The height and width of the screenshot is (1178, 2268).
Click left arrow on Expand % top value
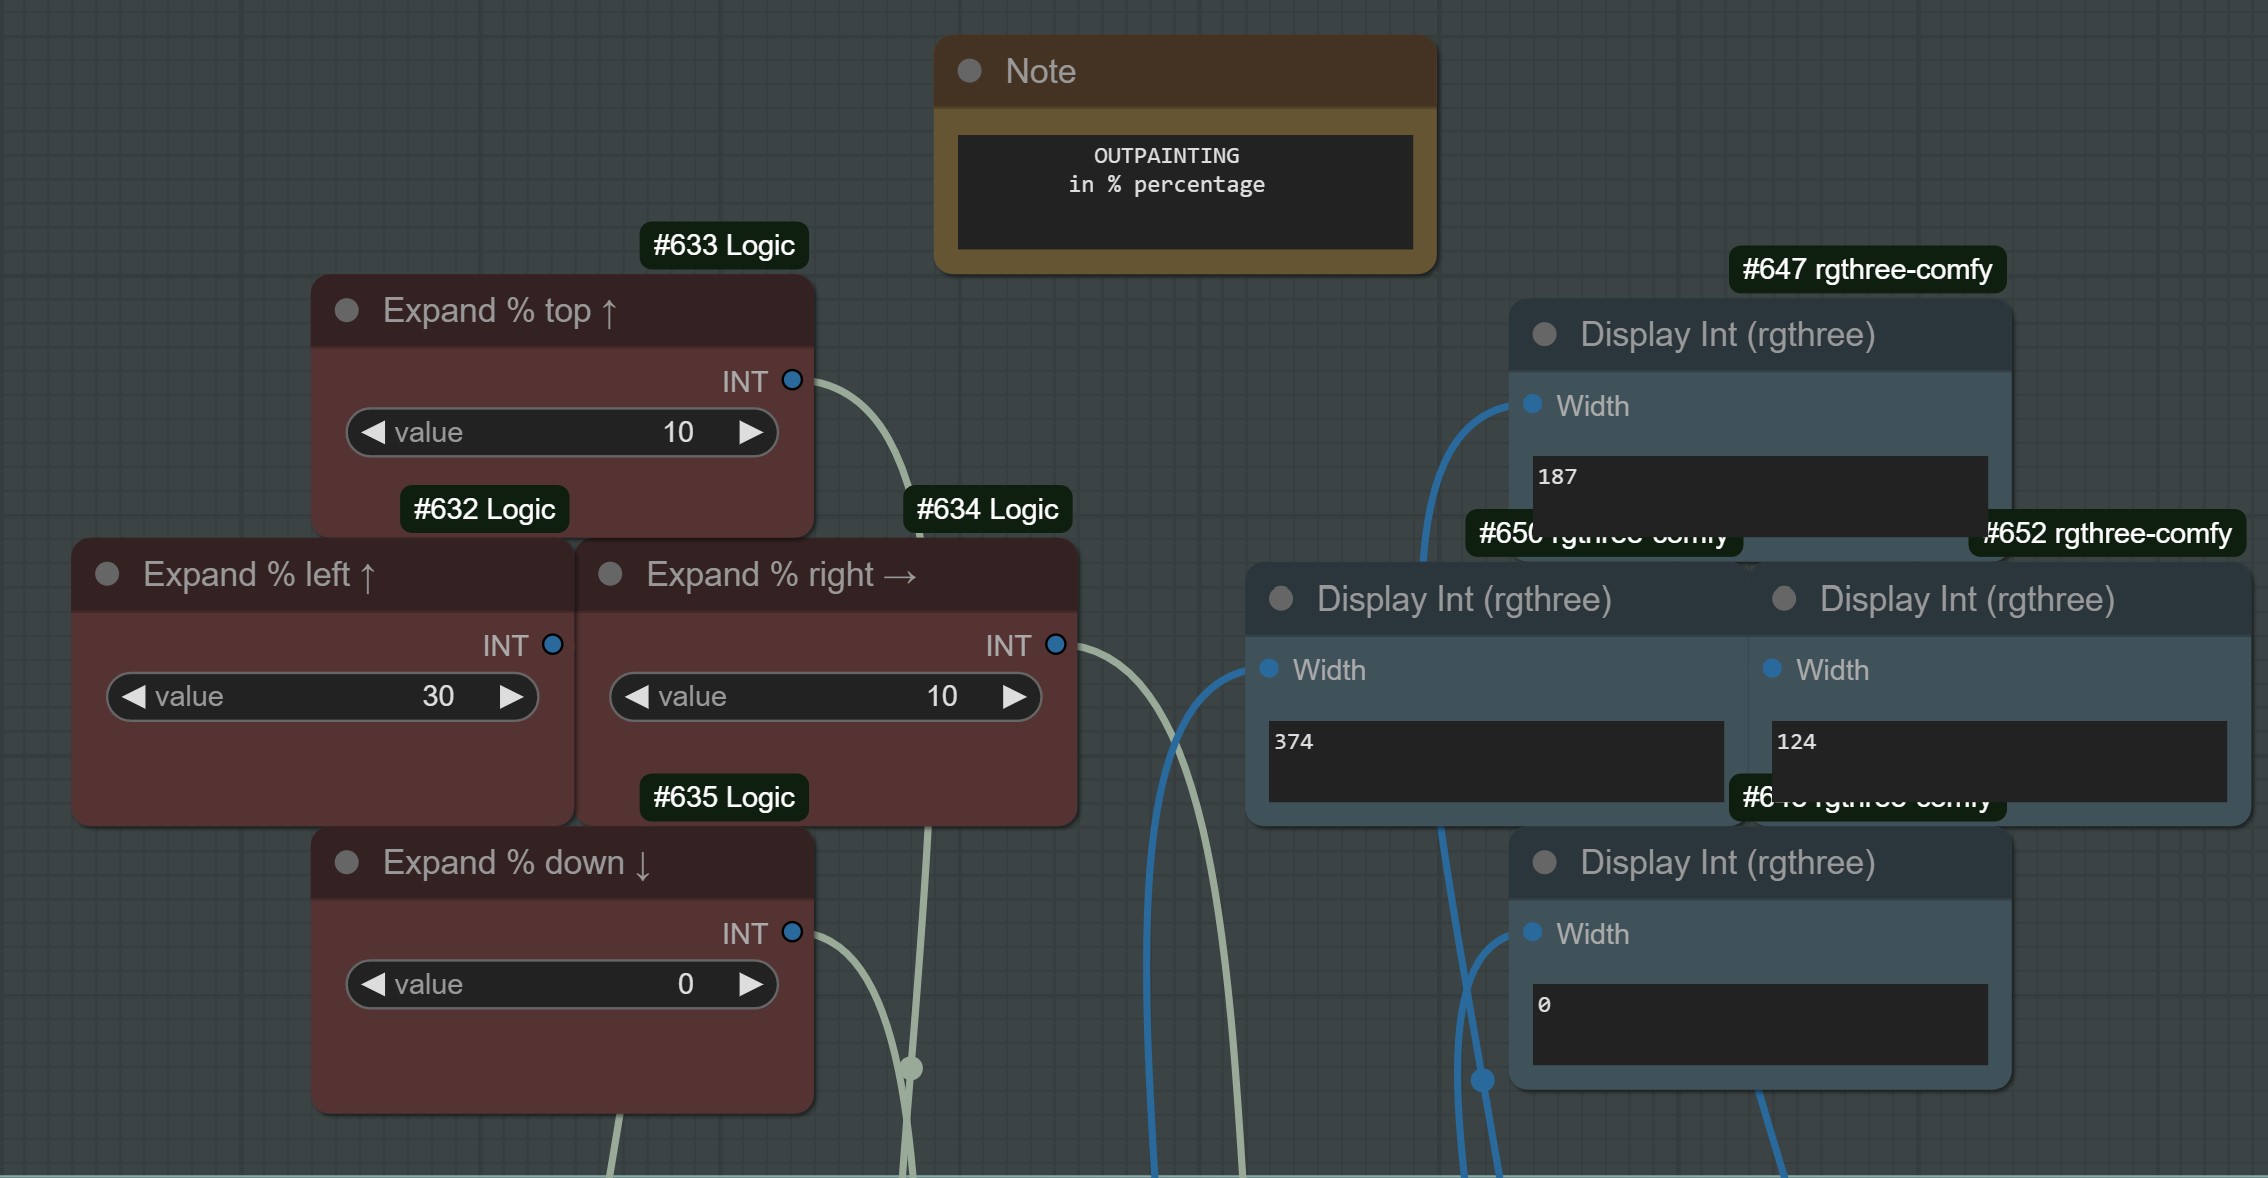point(373,432)
